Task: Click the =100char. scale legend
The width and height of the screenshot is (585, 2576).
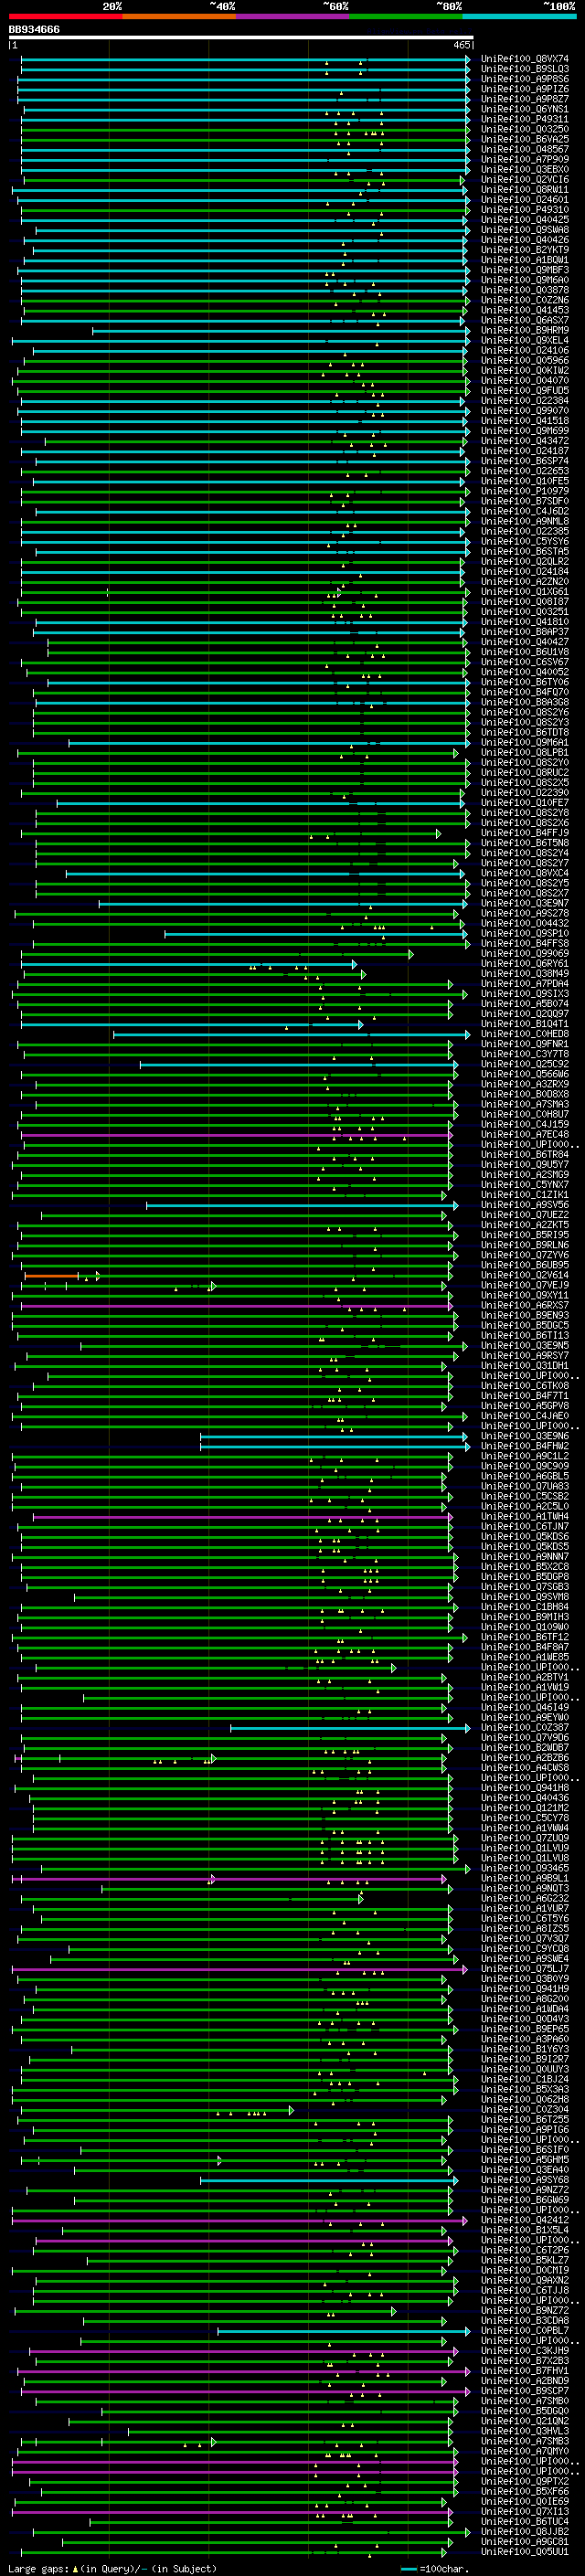Action: 434,2569
